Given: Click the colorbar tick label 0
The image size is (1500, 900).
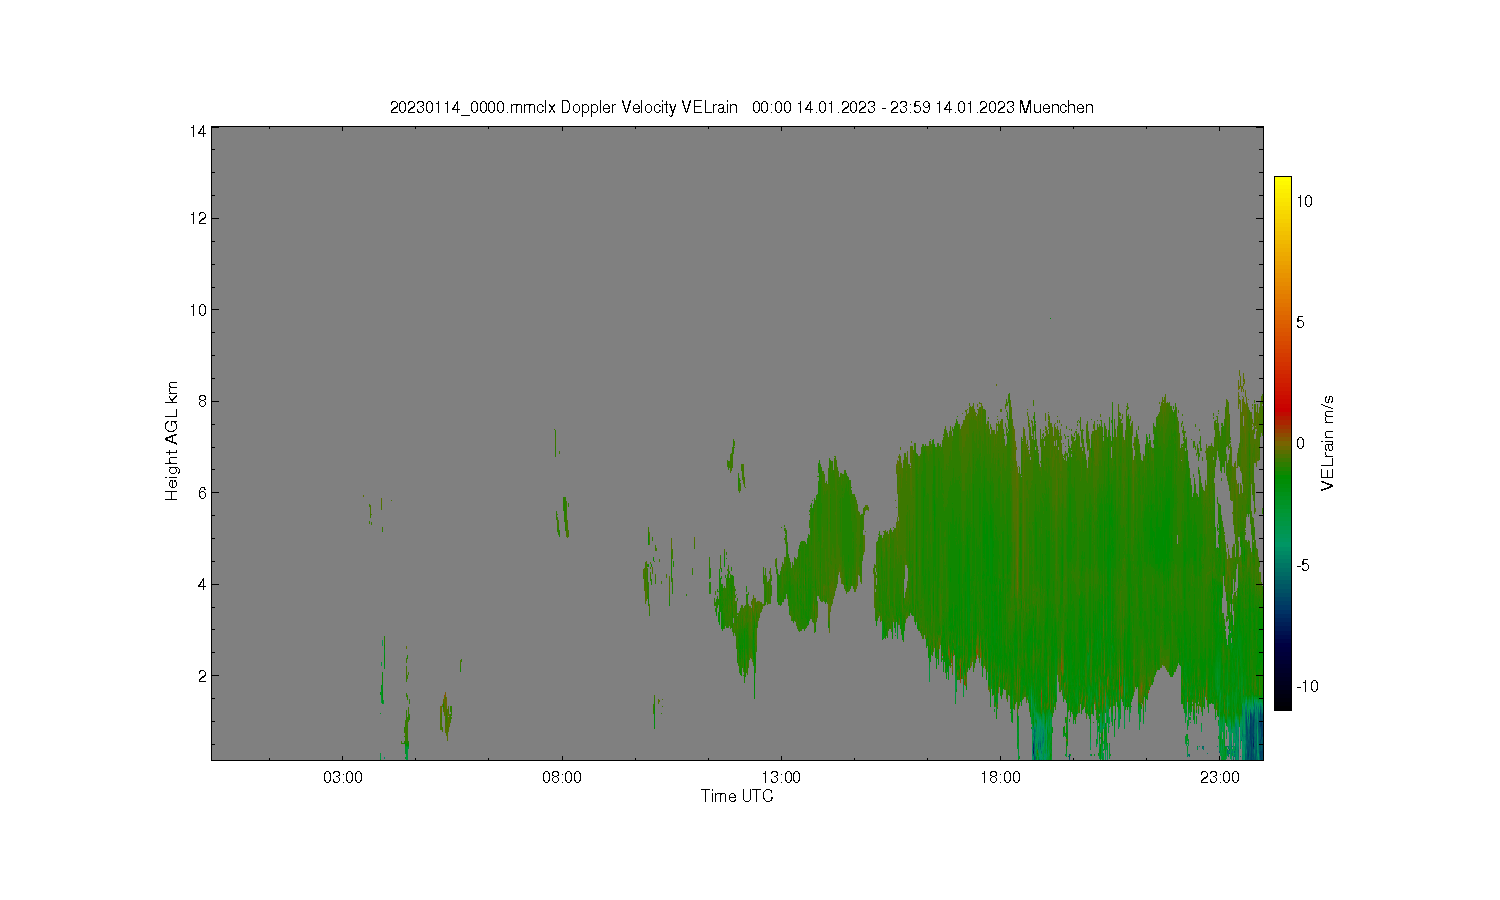Looking at the screenshot, I should point(1301,443).
